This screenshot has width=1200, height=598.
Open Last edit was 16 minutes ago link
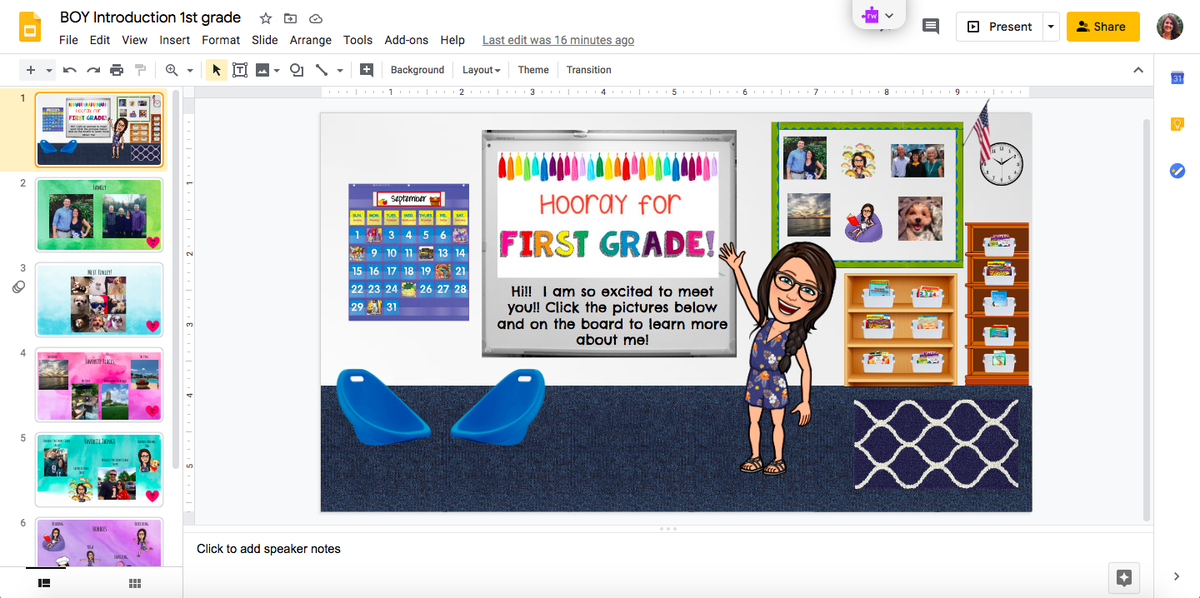pyautogui.click(x=558, y=40)
